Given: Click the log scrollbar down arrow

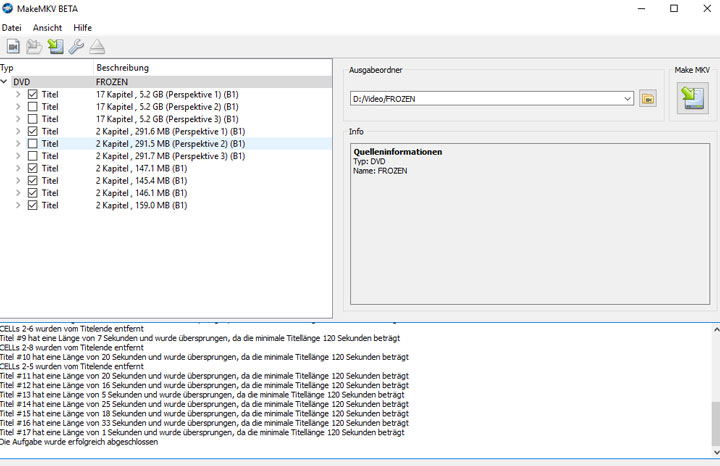Looking at the screenshot, I should click(x=716, y=453).
